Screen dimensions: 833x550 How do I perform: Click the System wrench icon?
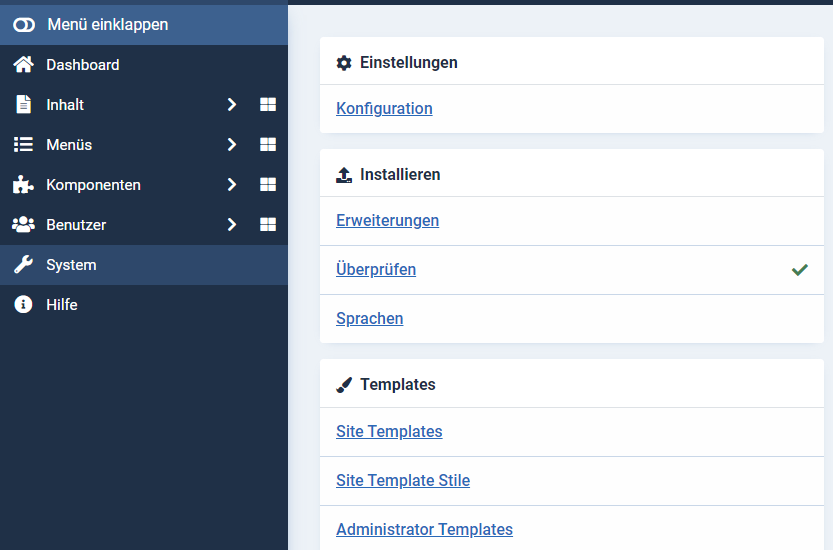23,265
